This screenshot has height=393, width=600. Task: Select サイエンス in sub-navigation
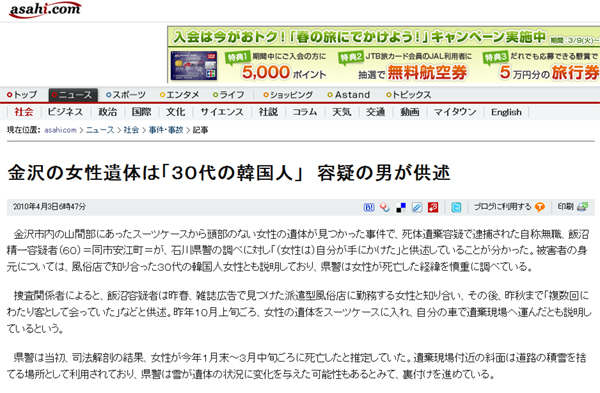pos(222,112)
